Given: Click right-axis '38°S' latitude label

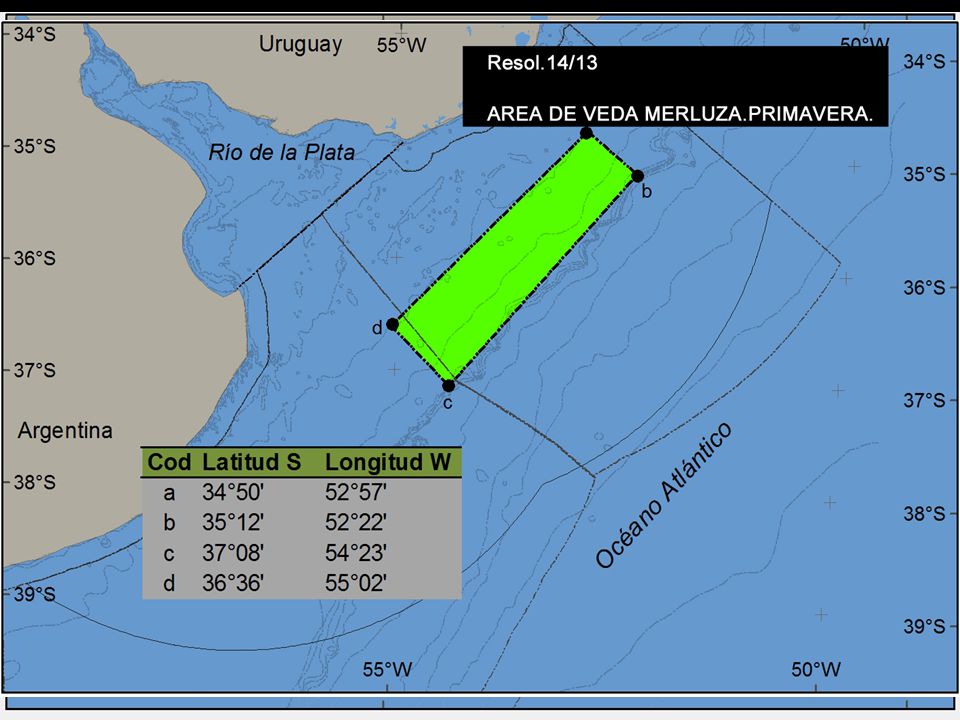Looking at the screenshot, I should (924, 514).
